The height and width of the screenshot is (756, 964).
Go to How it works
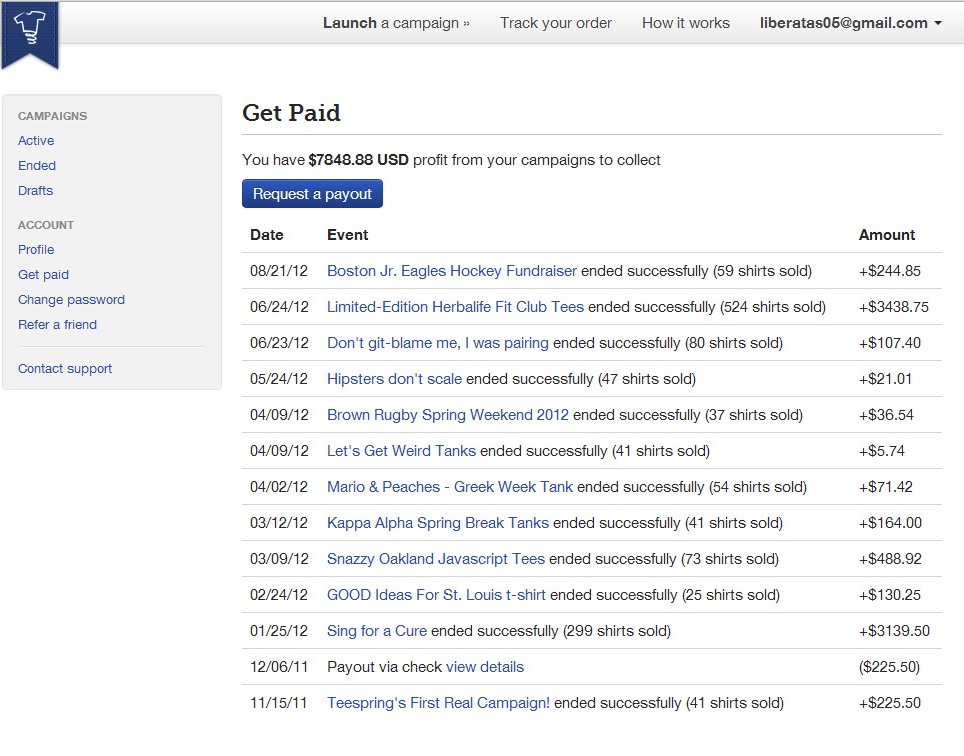click(685, 23)
